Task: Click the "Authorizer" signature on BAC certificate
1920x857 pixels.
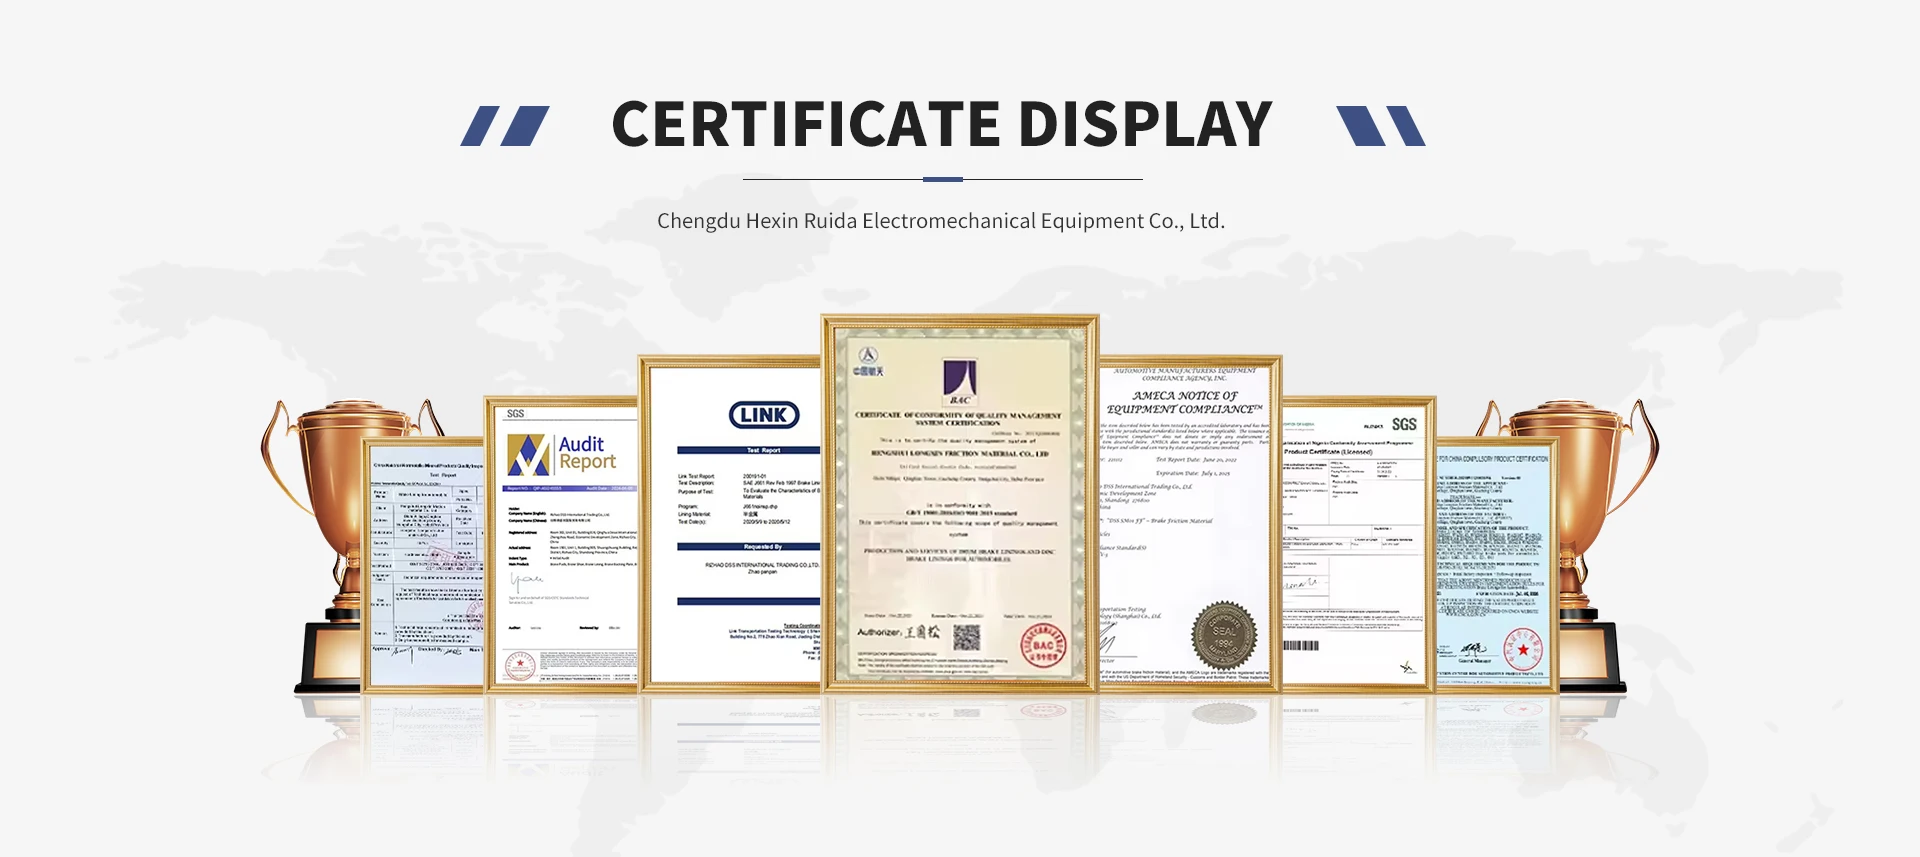Action: tap(899, 632)
